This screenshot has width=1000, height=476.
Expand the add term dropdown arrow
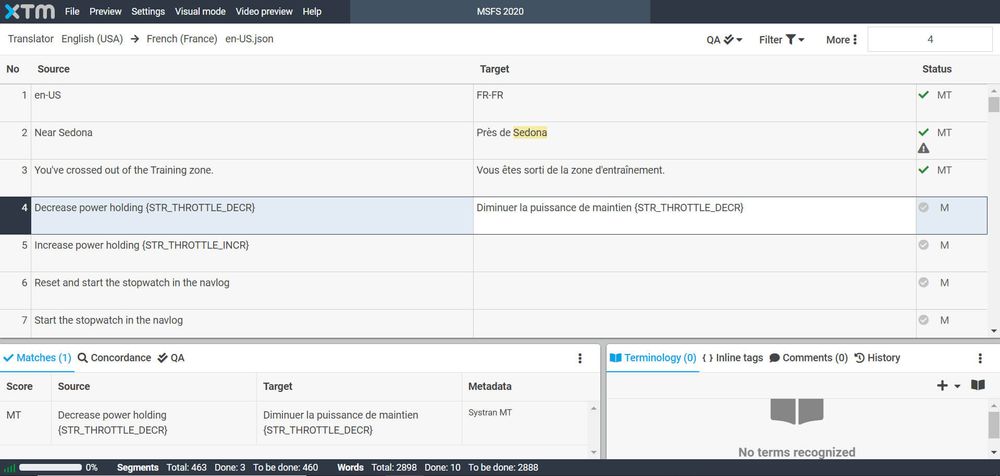[x=957, y=386]
